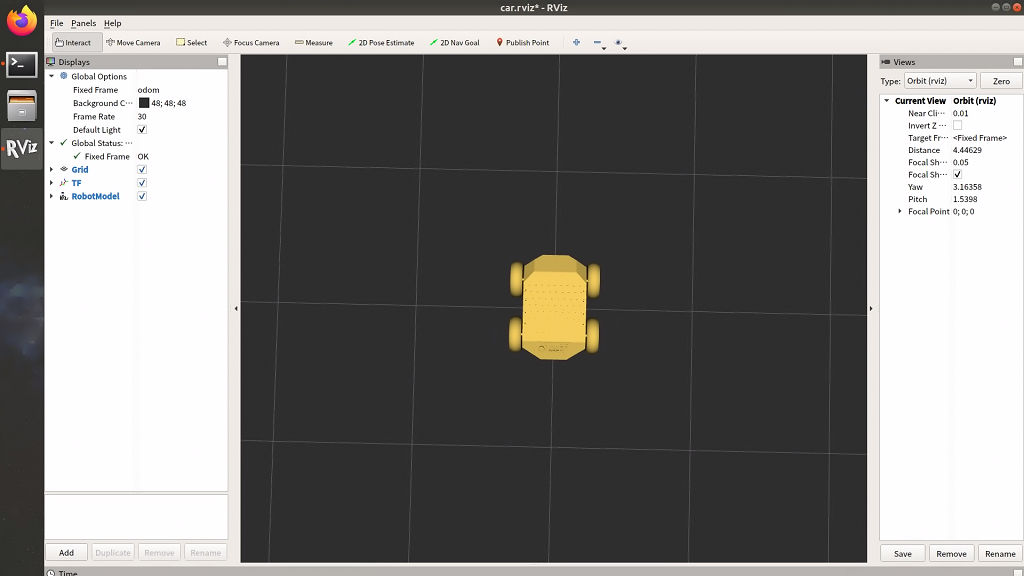Image resolution: width=1024 pixels, height=576 pixels.
Task: Select the 2D Nav Goal tool
Action: 453,43
